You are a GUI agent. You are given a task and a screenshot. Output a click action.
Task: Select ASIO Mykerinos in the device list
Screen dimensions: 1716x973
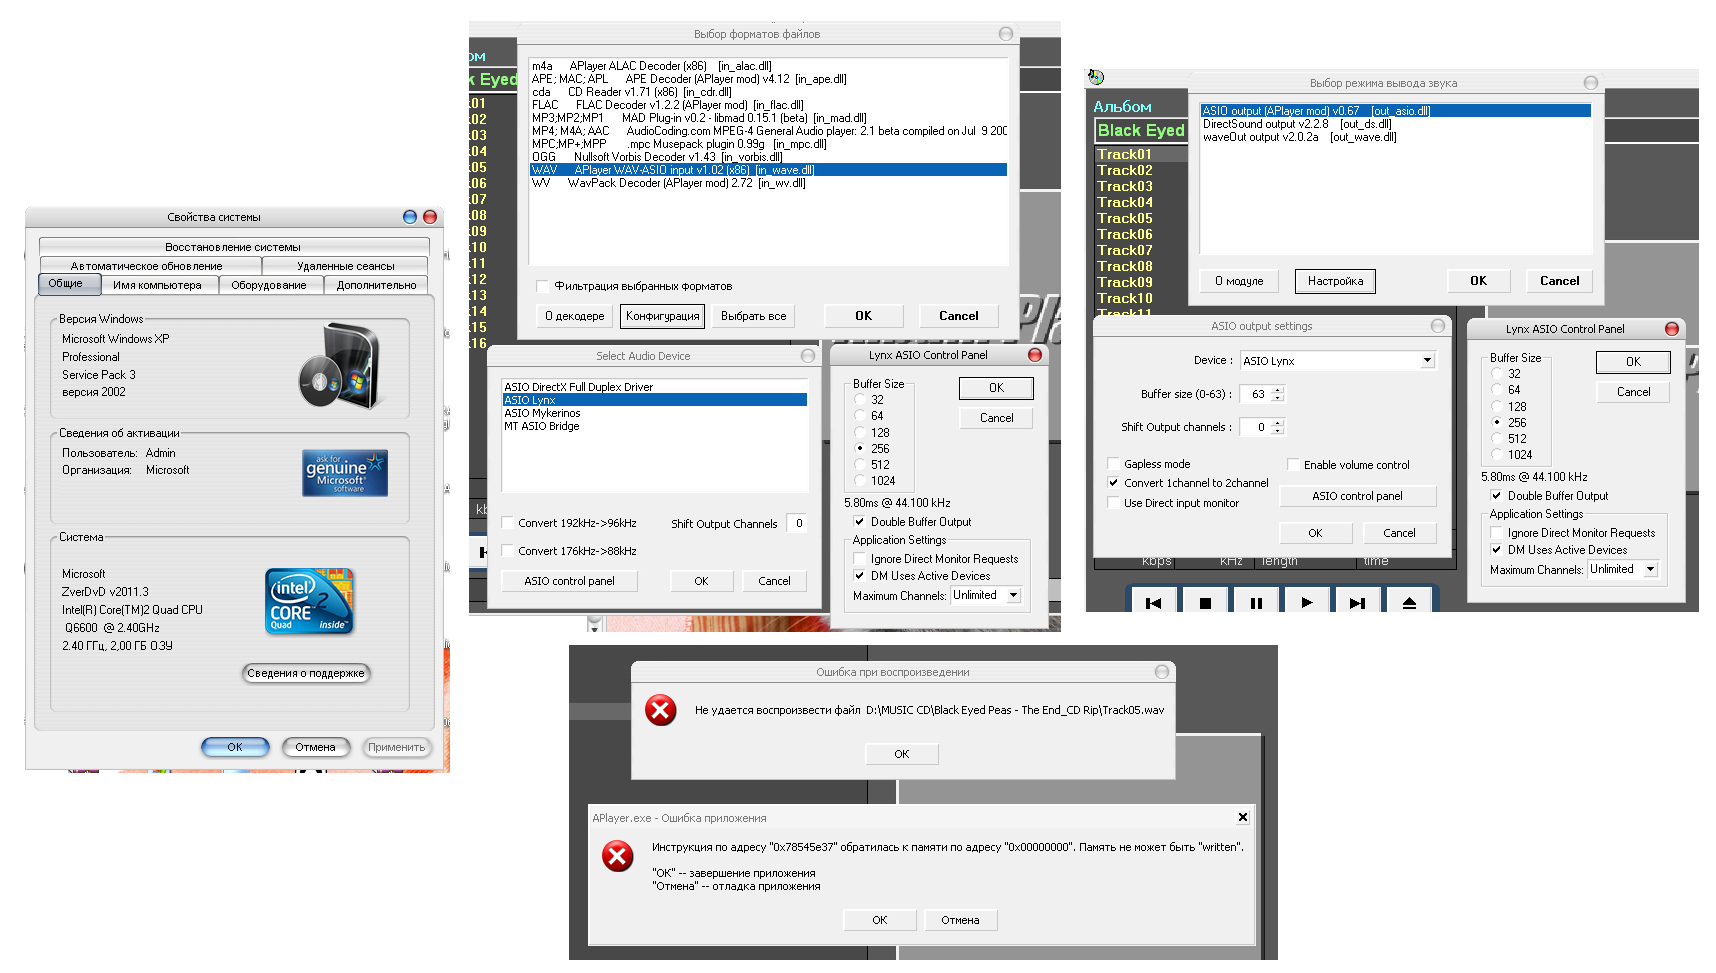click(x=654, y=413)
